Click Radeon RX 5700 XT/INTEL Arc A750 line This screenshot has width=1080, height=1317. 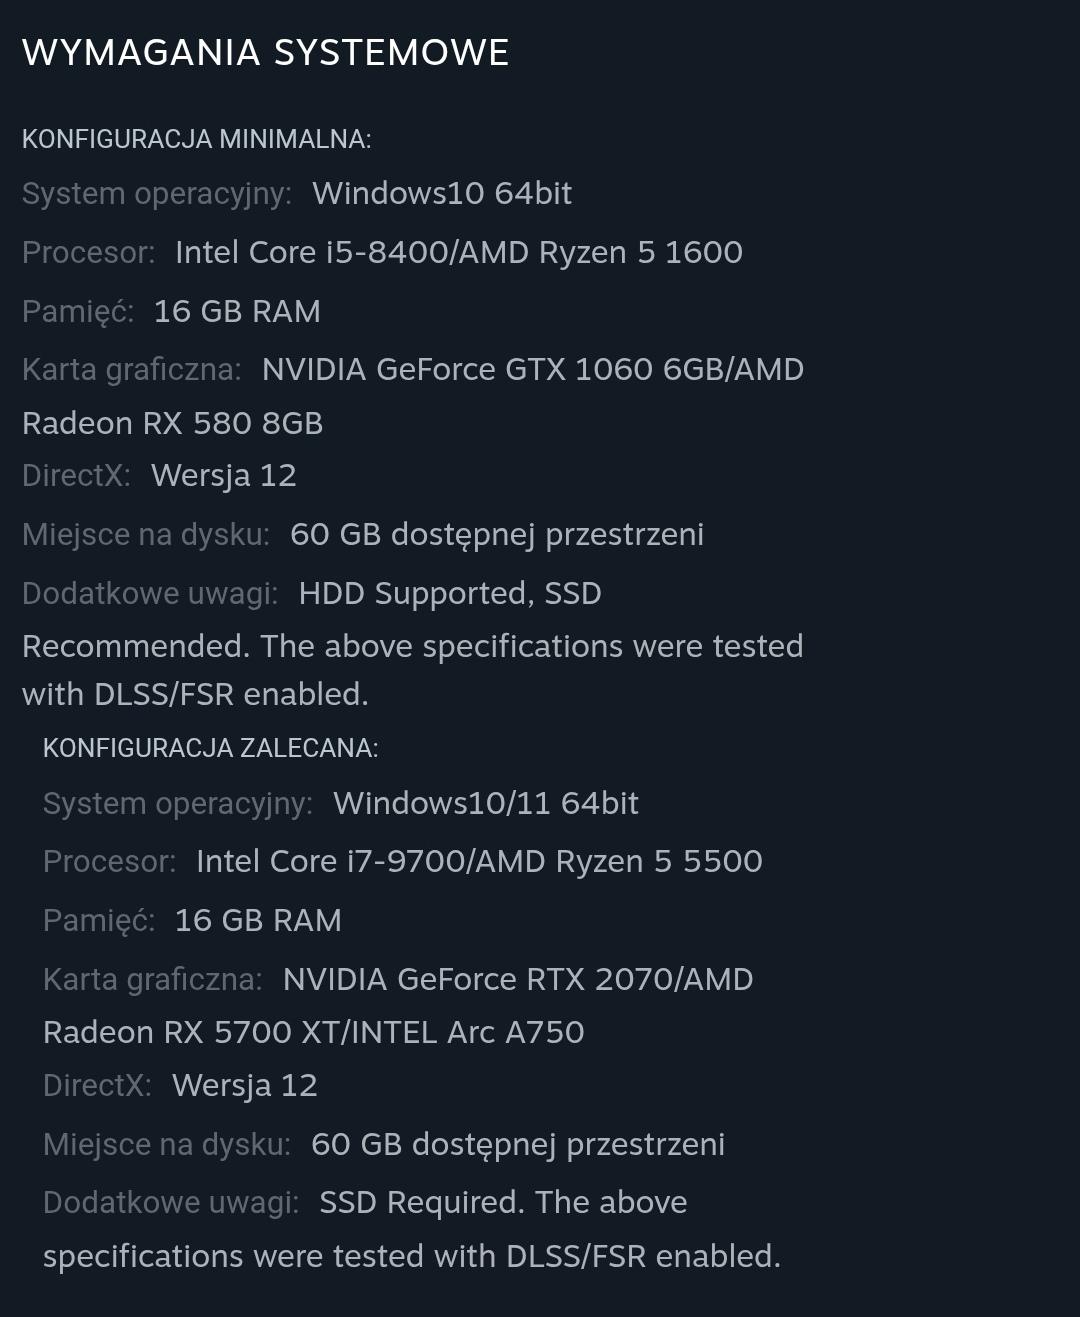click(x=313, y=1032)
